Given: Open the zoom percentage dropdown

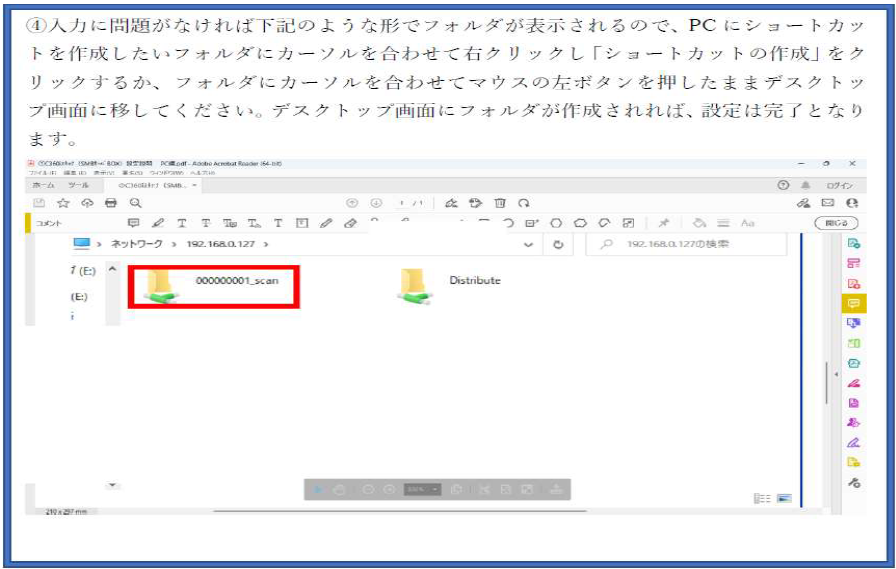Looking at the screenshot, I should point(435,490).
